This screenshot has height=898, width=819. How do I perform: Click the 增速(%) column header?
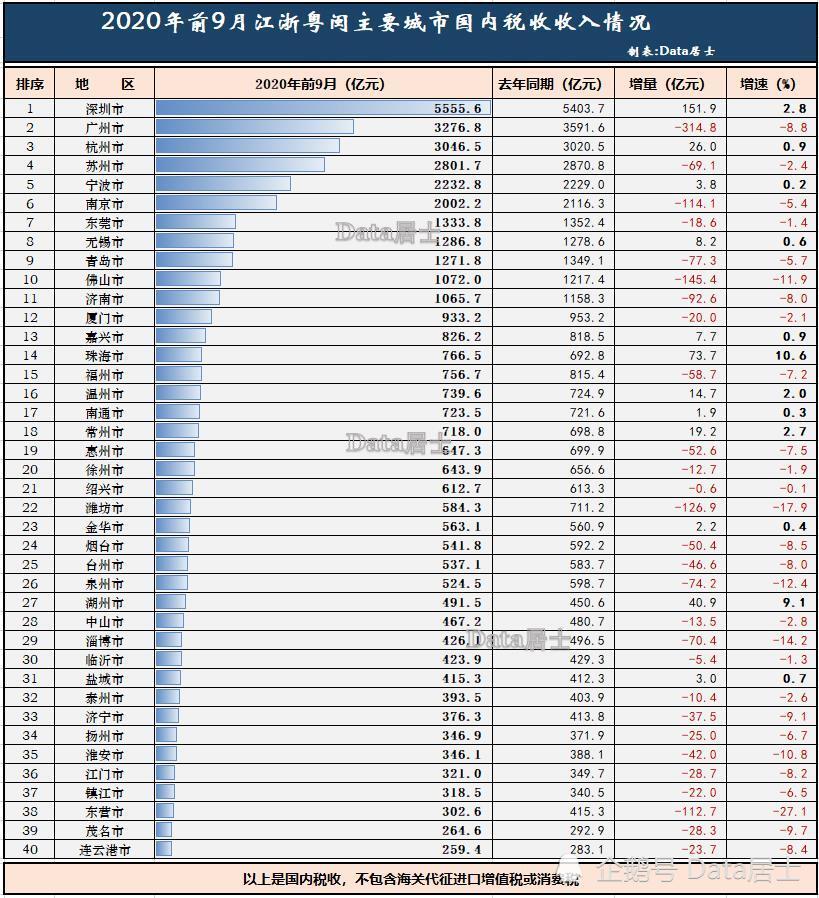coord(771,84)
